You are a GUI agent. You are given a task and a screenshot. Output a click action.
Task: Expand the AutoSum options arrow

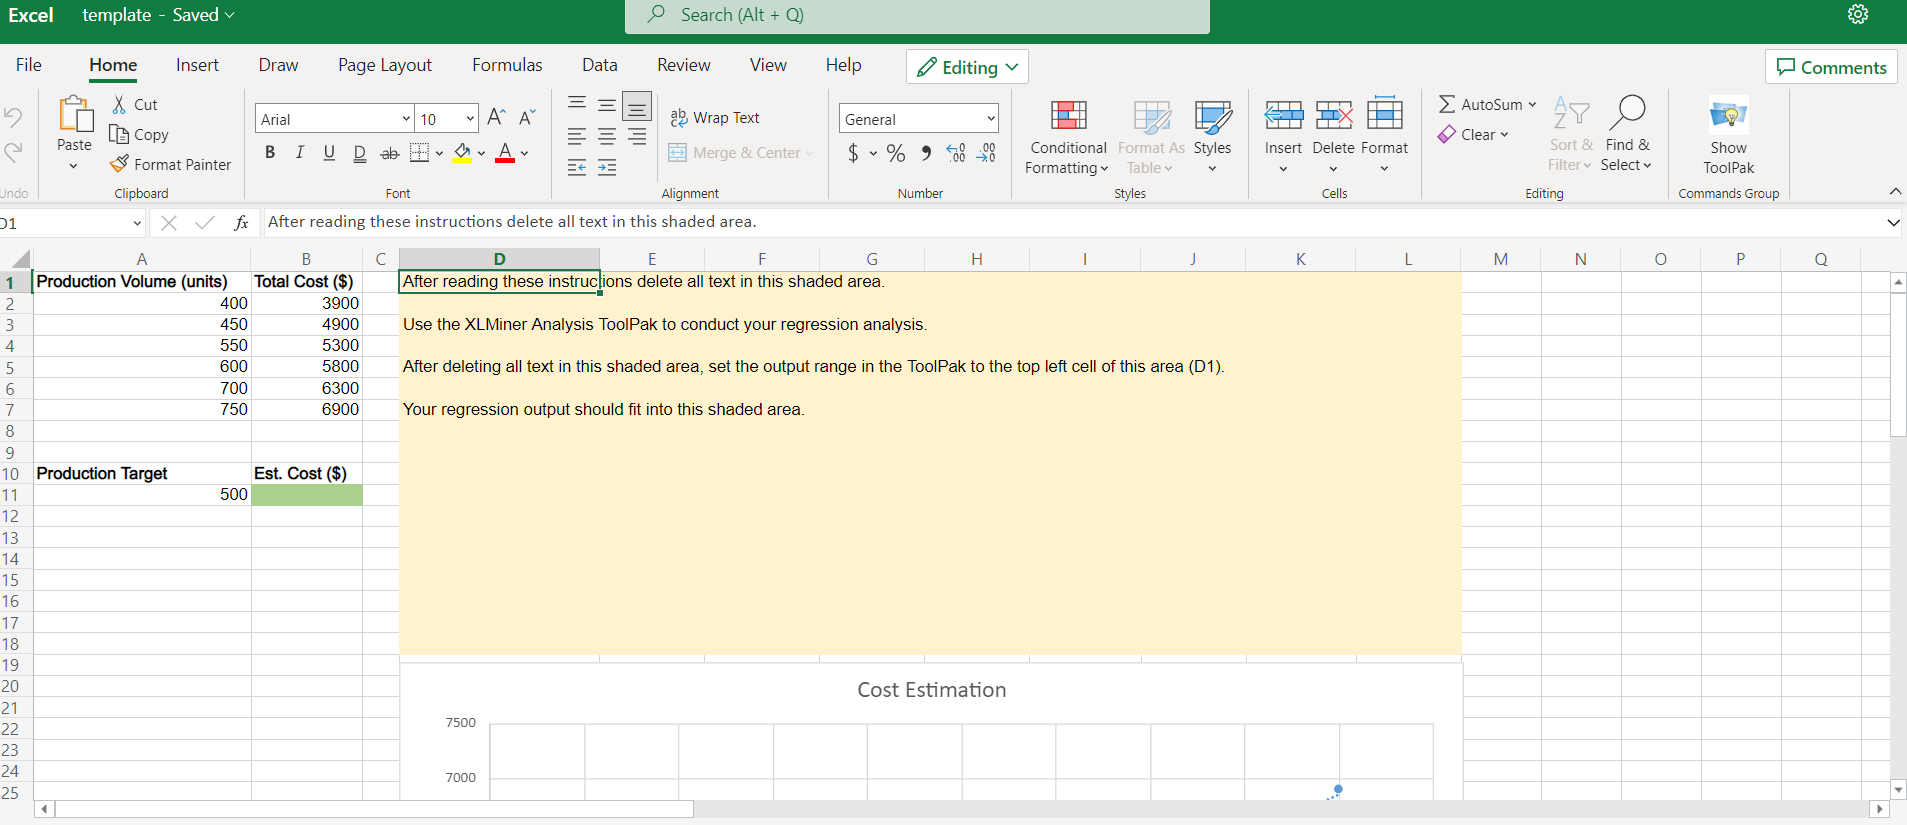pyautogui.click(x=1532, y=104)
